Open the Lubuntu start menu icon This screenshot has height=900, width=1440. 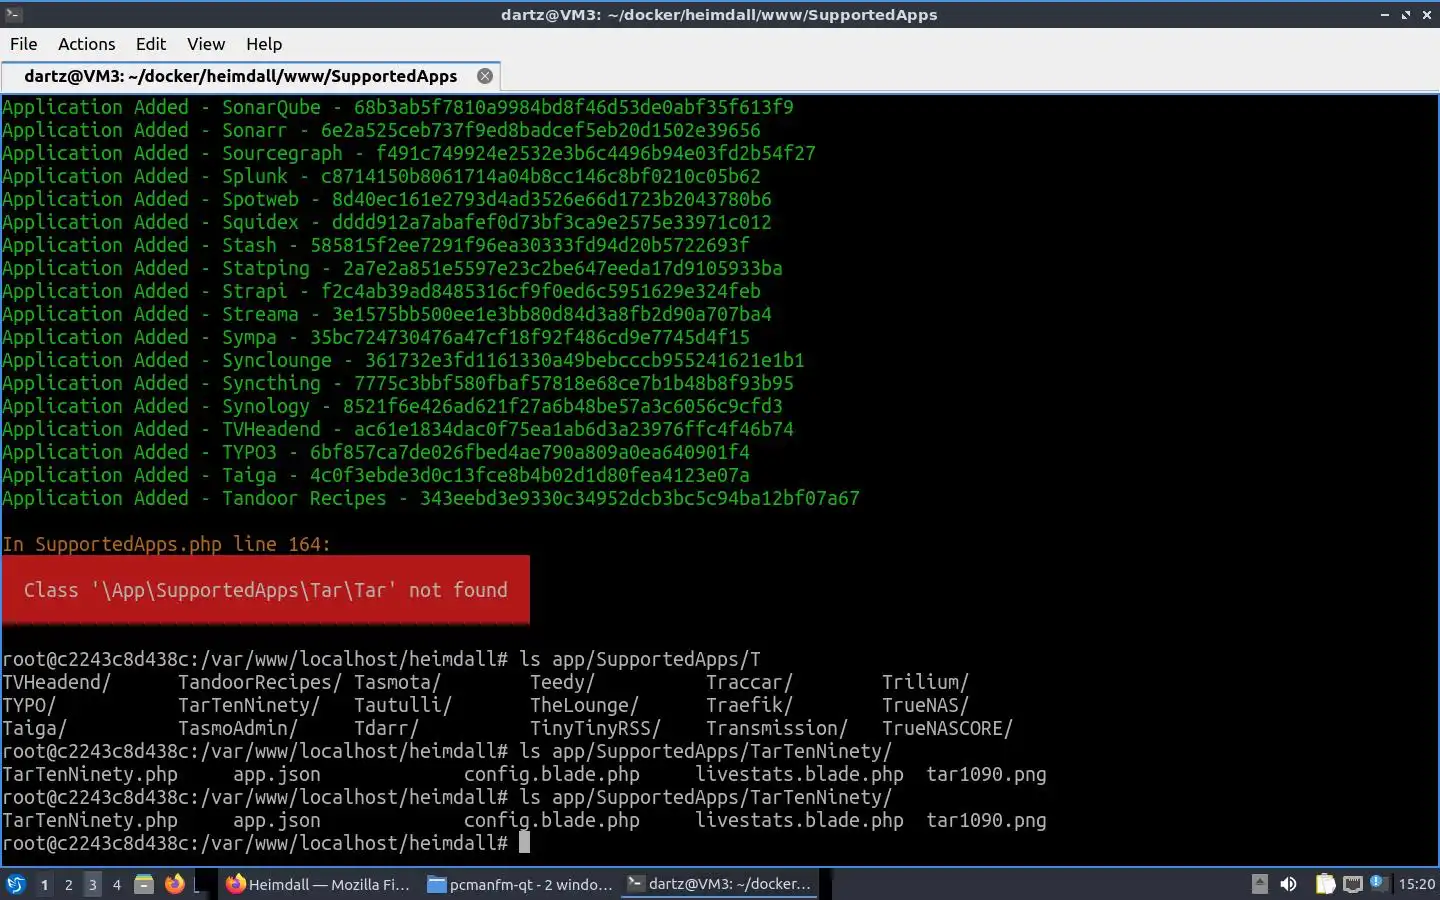coord(15,884)
